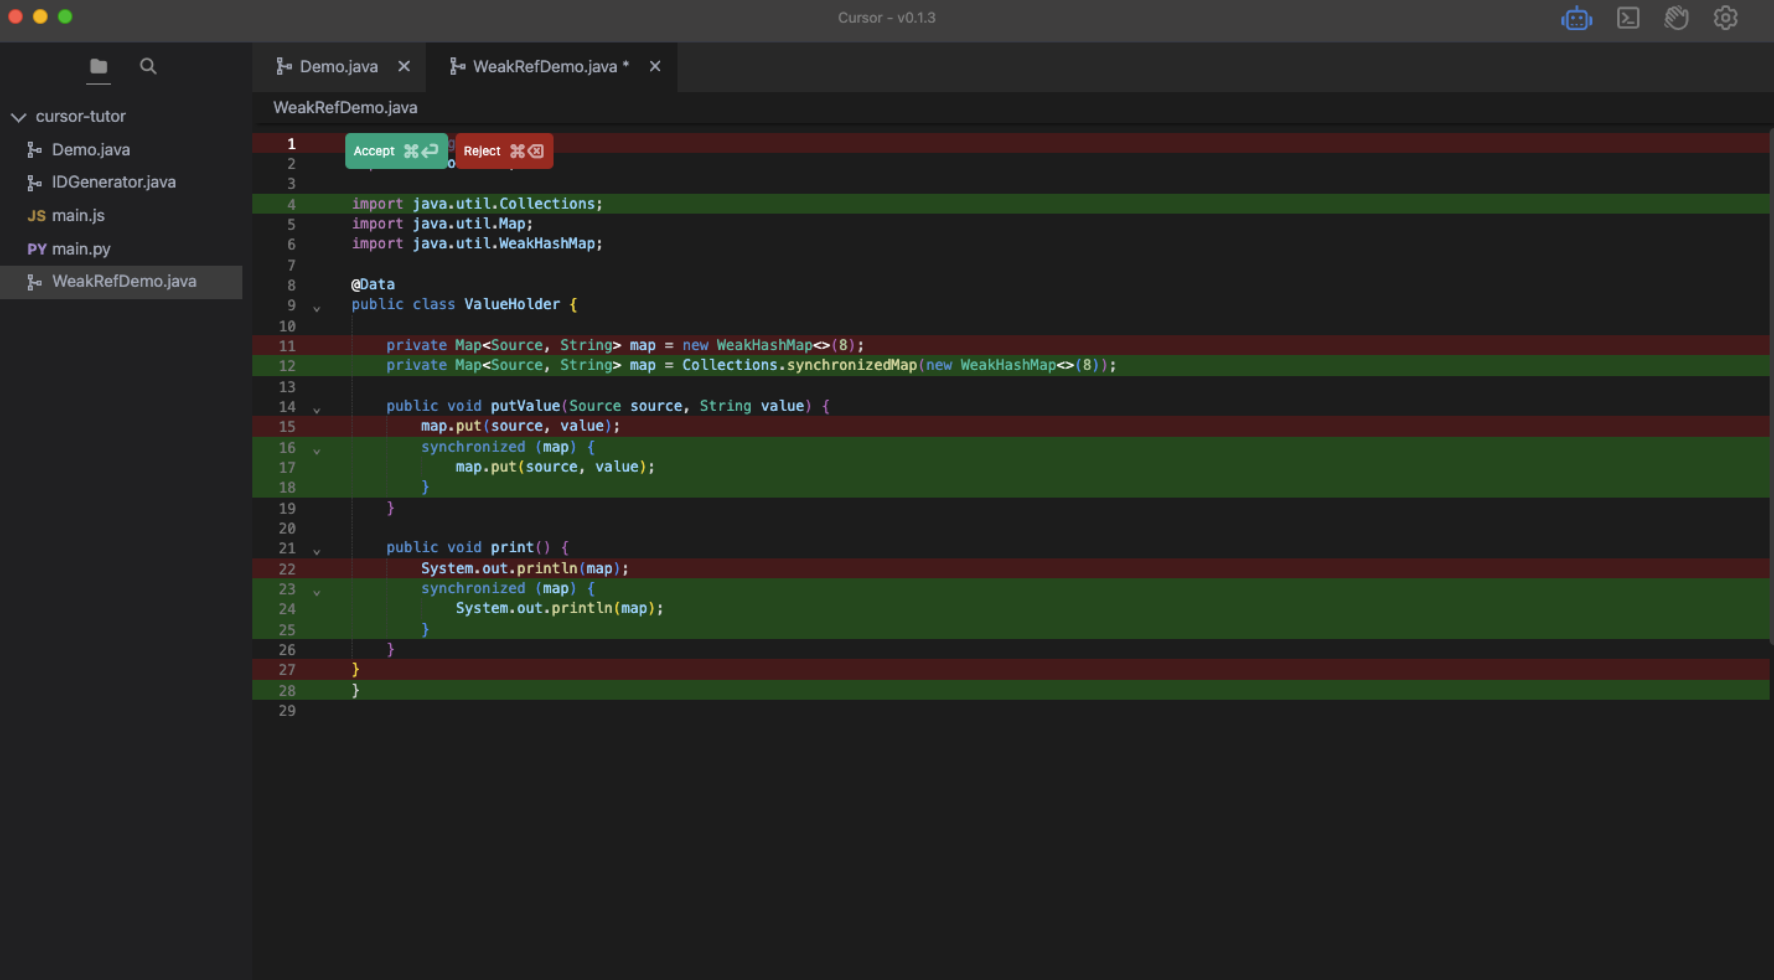This screenshot has width=1774, height=980.
Task: Open IDGenerator.java in the file tree
Action: [114, 182]
